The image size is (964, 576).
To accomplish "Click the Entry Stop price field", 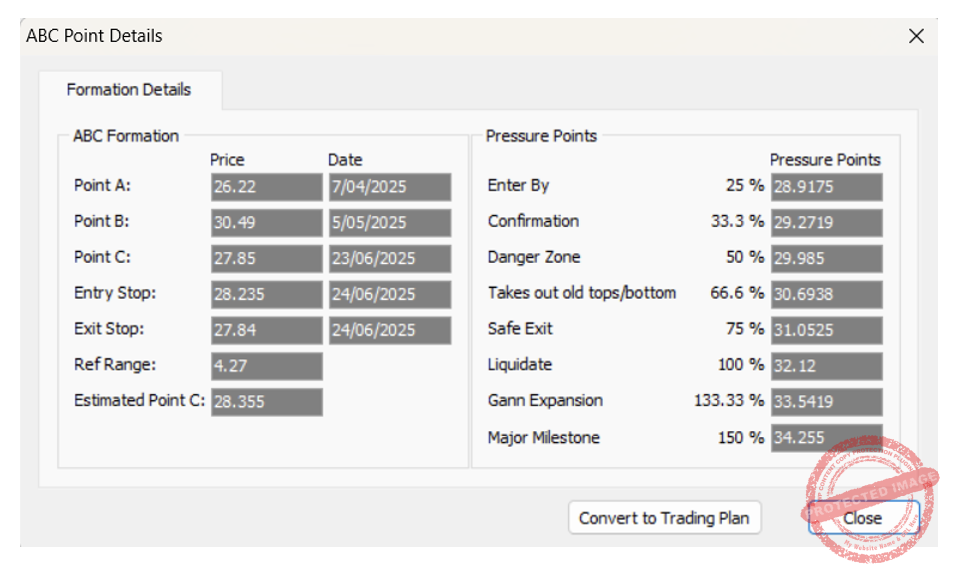I will pos(266,294).
